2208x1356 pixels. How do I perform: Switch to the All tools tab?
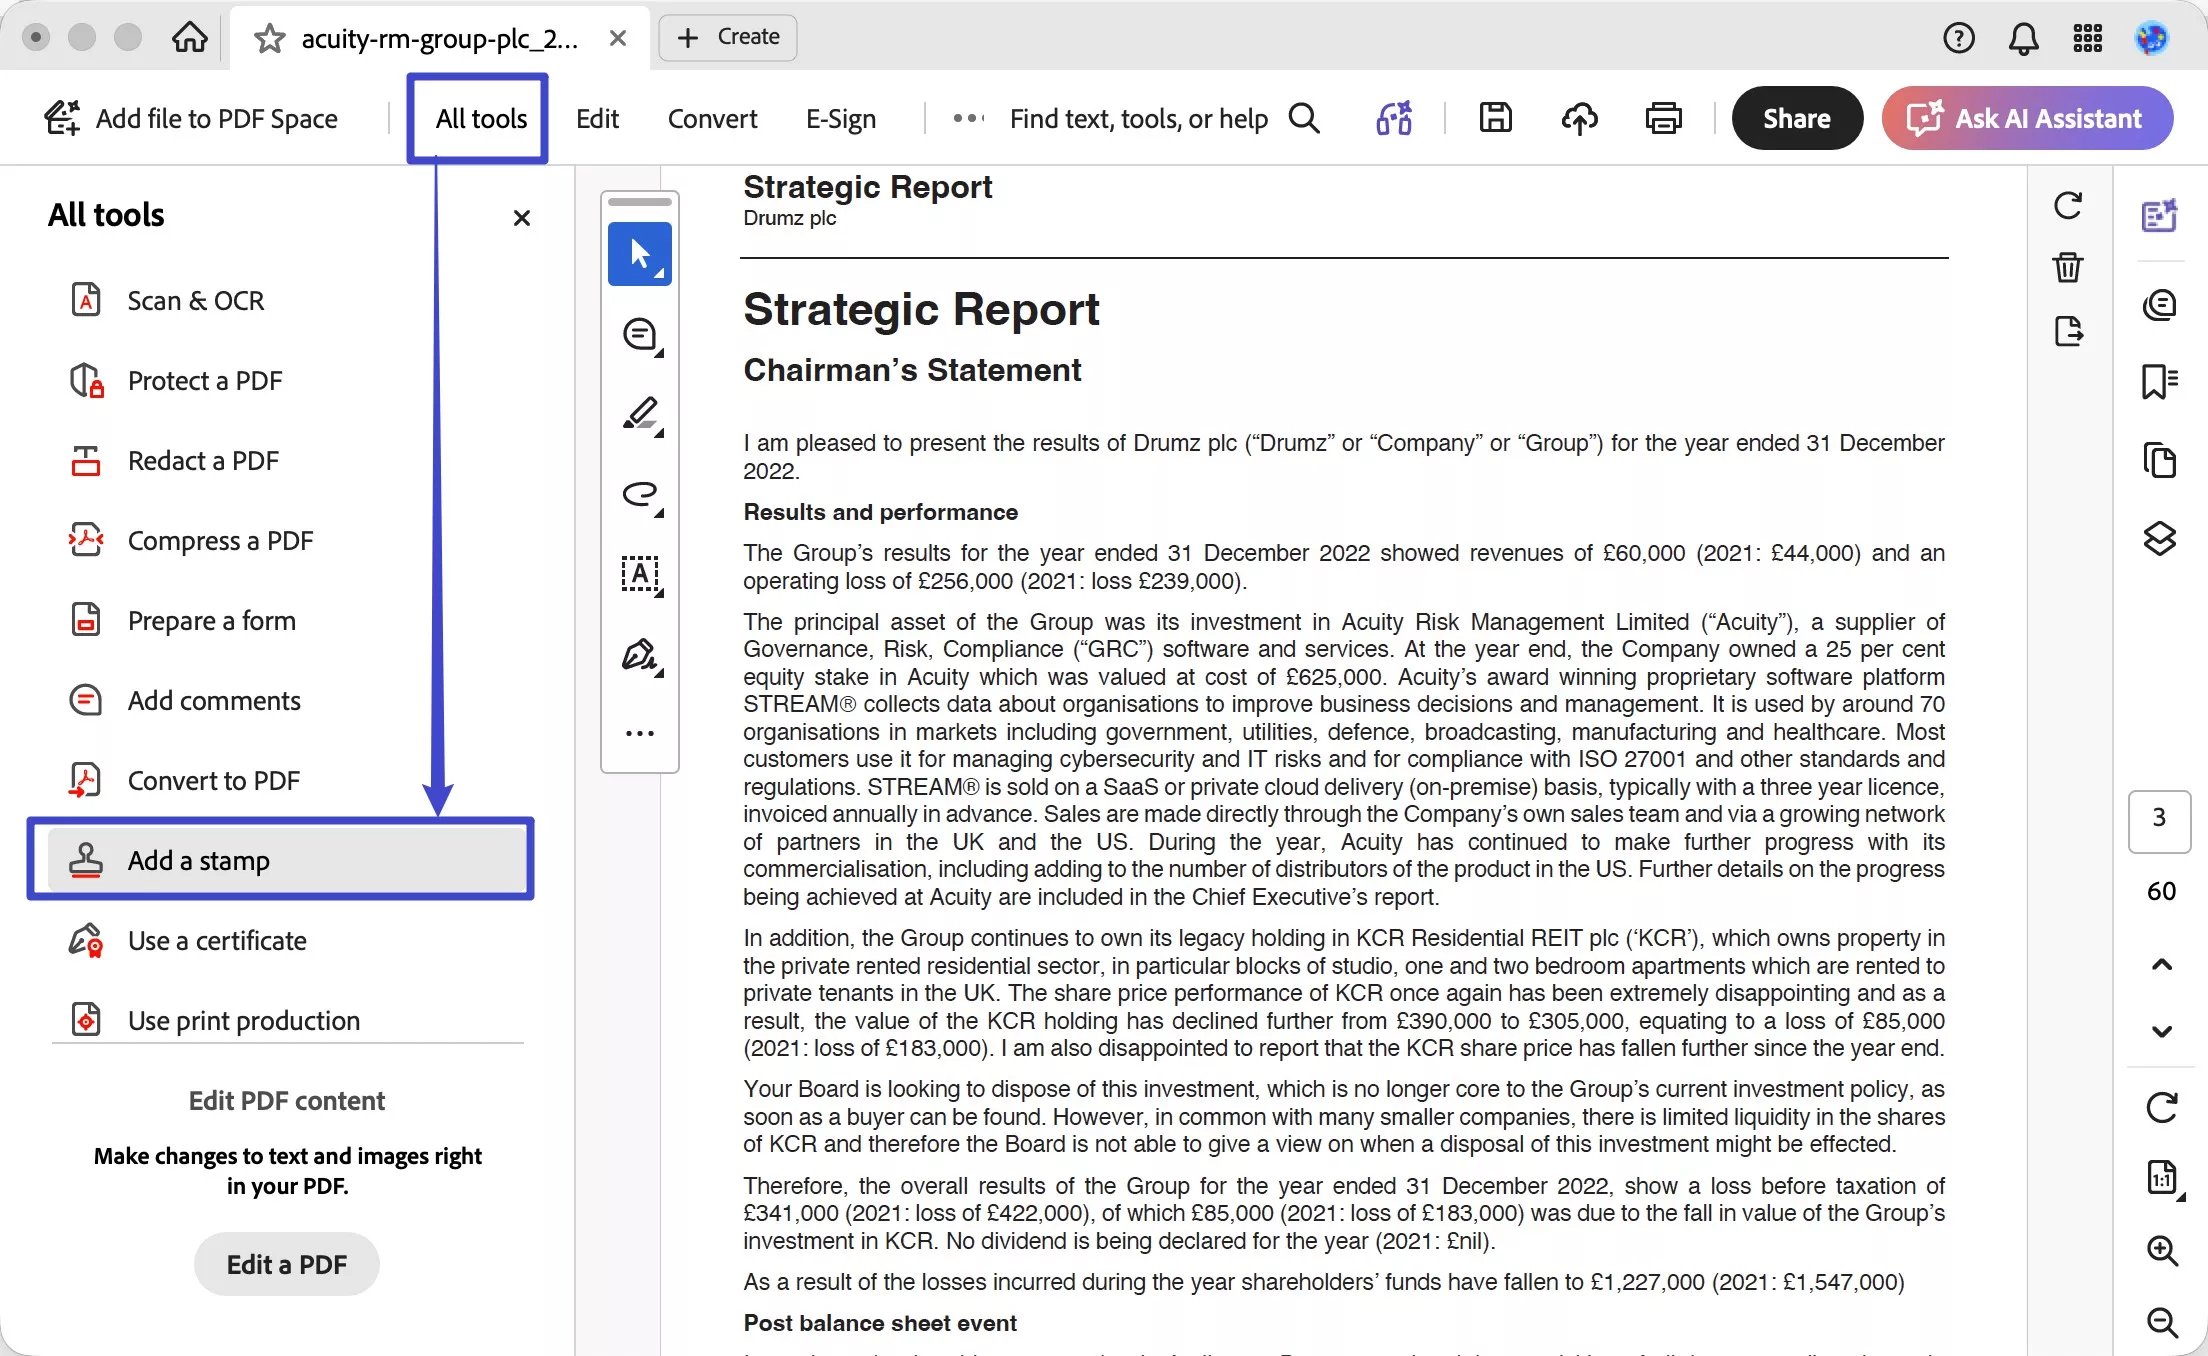pyautogui.click(x=481, y=118)
